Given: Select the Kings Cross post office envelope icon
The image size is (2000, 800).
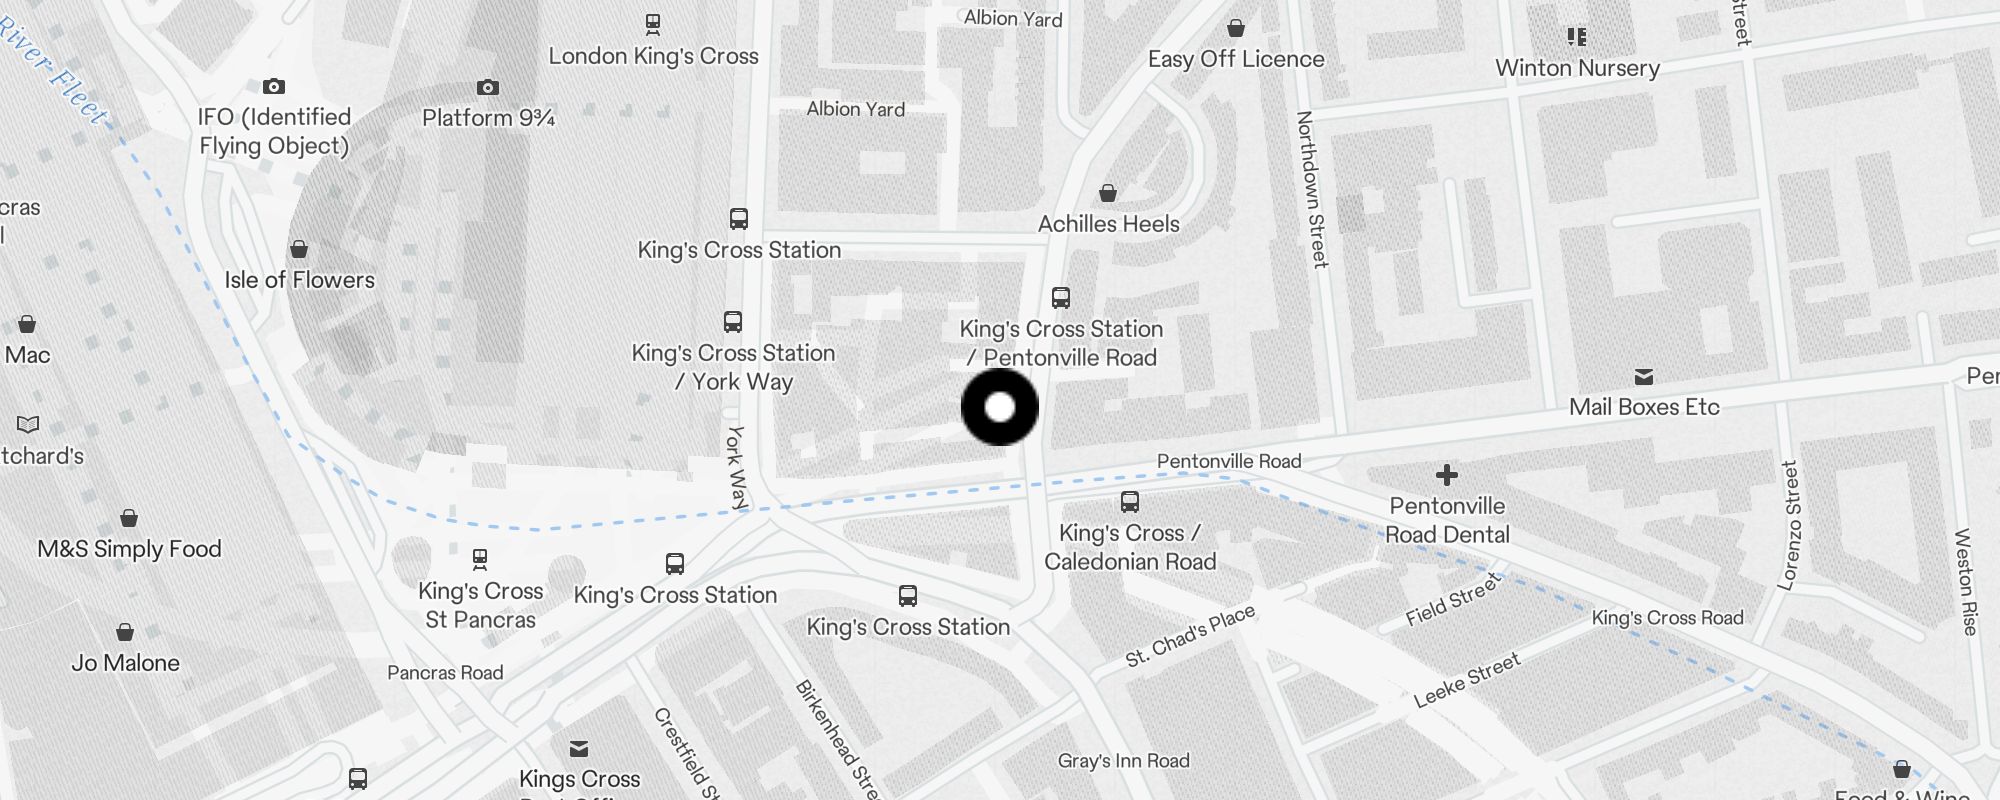Looking at the screenshot, I should point(579,749).
